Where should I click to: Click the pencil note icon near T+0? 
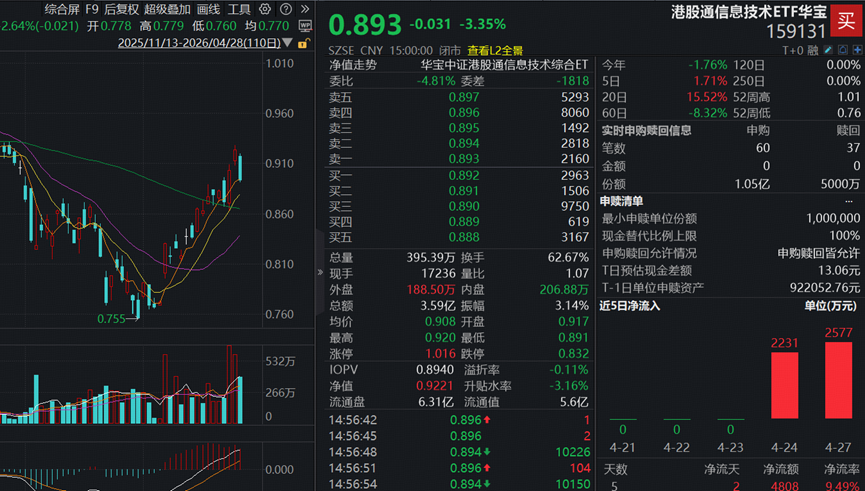(x=828, y=50)
